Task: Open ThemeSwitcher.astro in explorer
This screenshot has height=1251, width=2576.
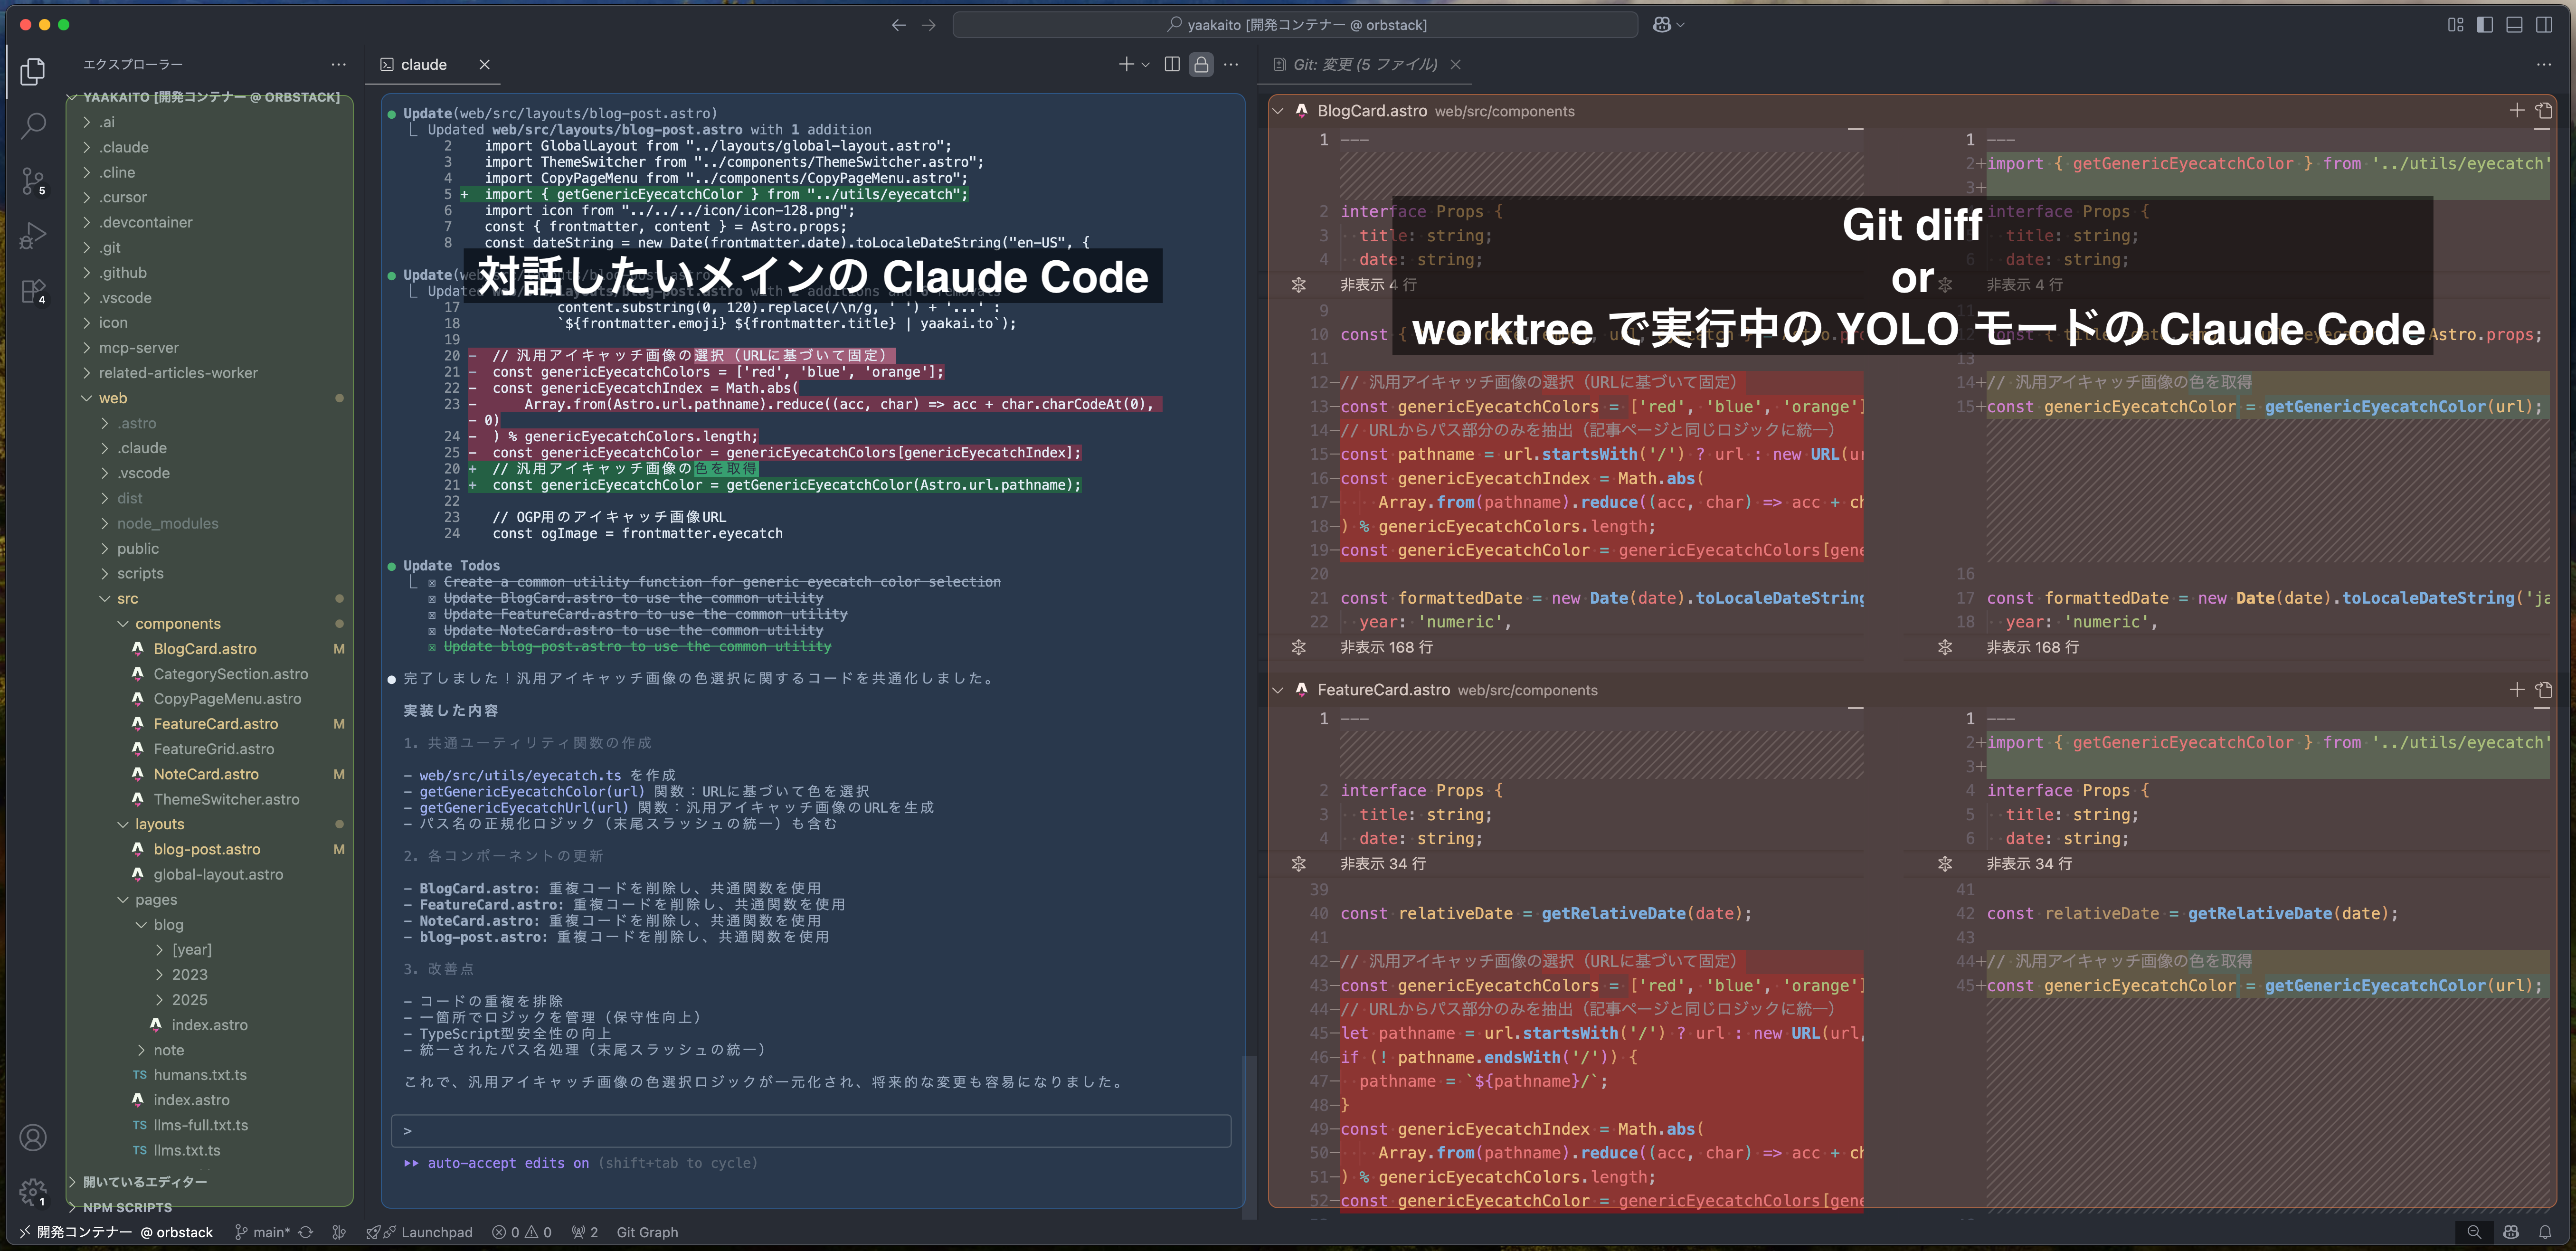Action: pos(226,799)
